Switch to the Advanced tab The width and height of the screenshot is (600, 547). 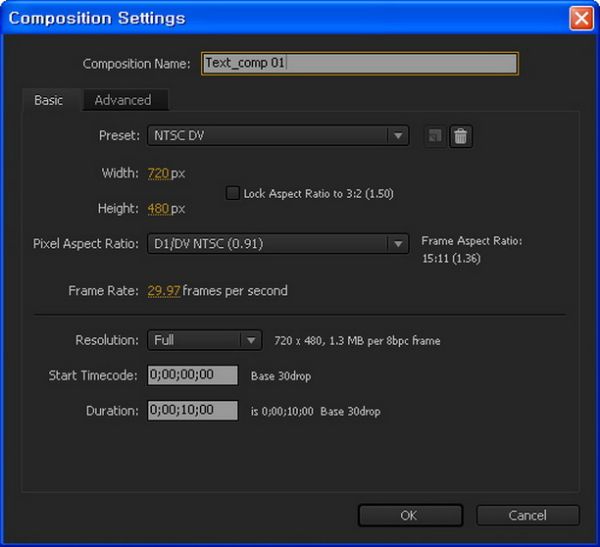coord(124,100)
